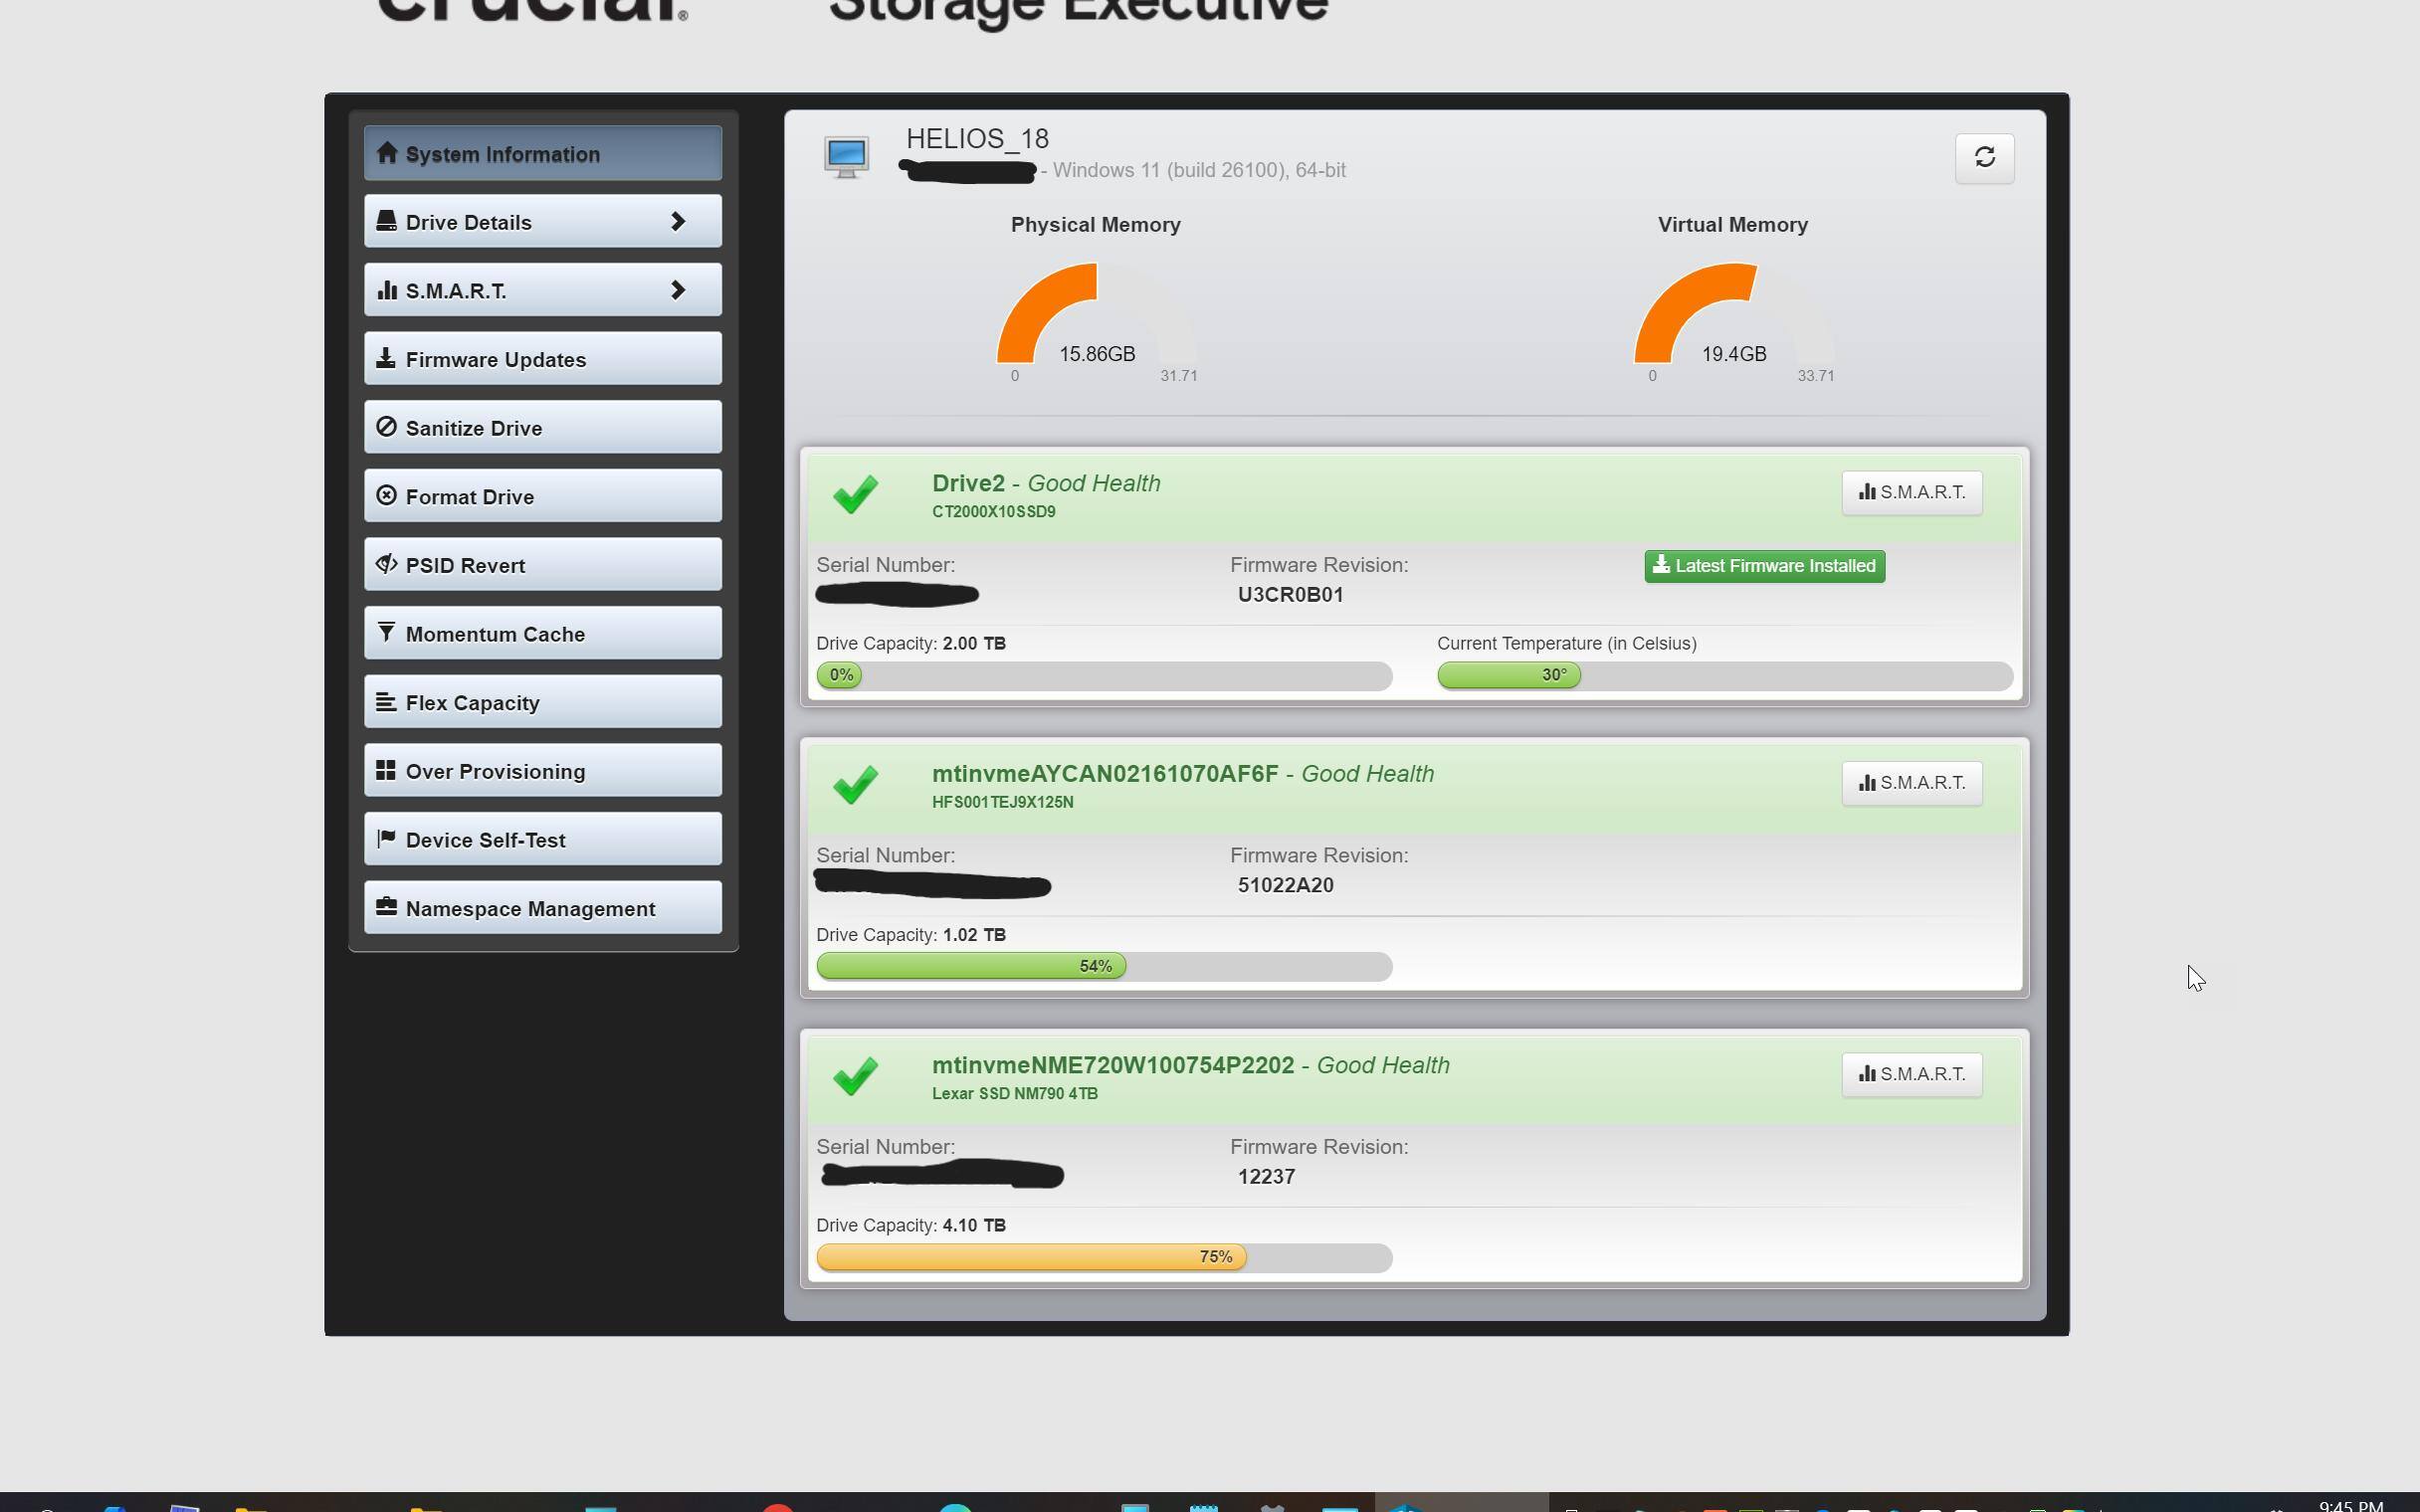Open S.M.A.R.T. button for Drive2
Image resolution: width=2420 pixels, height=1512 pixels.
pos(1911,492)
